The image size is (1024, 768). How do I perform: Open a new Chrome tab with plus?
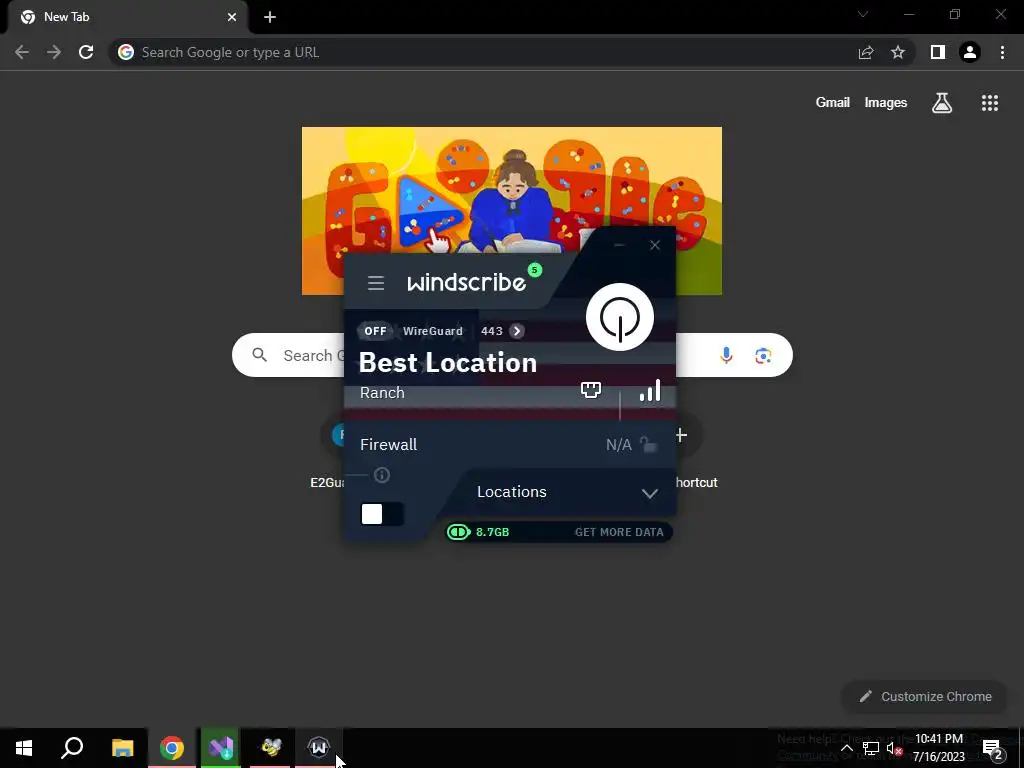click(270, 17)
